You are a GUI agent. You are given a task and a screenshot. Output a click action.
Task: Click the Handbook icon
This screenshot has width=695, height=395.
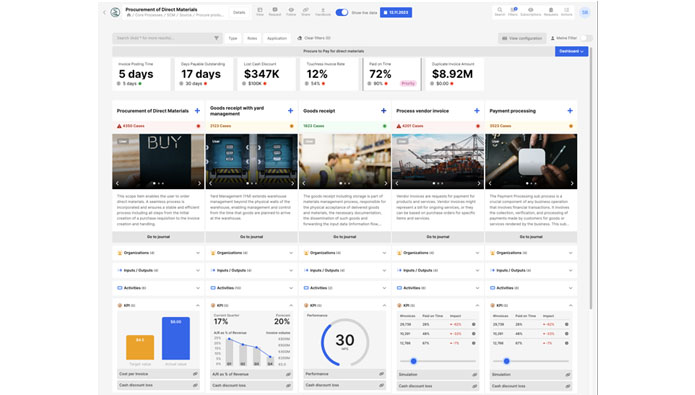(323, 11)
